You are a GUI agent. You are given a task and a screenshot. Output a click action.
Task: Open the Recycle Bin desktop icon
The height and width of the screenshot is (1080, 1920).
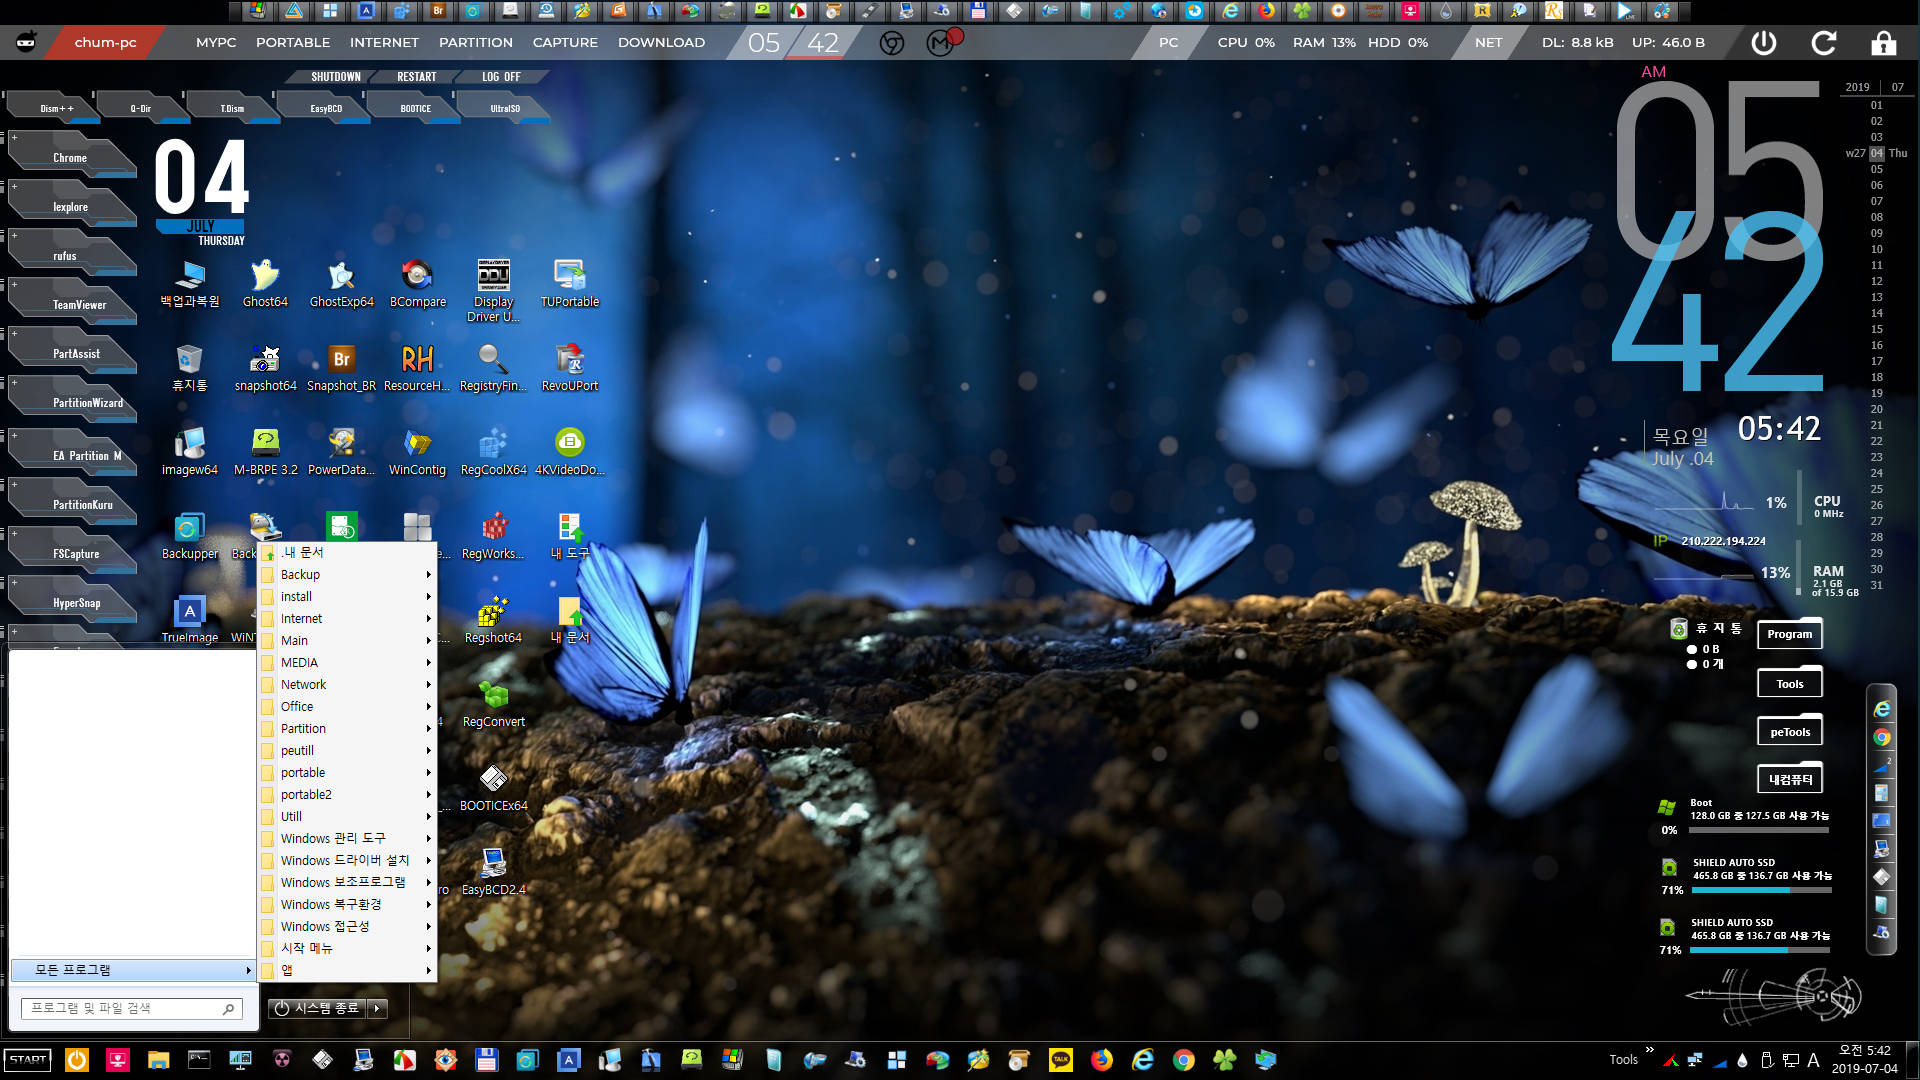pos(189,368)
